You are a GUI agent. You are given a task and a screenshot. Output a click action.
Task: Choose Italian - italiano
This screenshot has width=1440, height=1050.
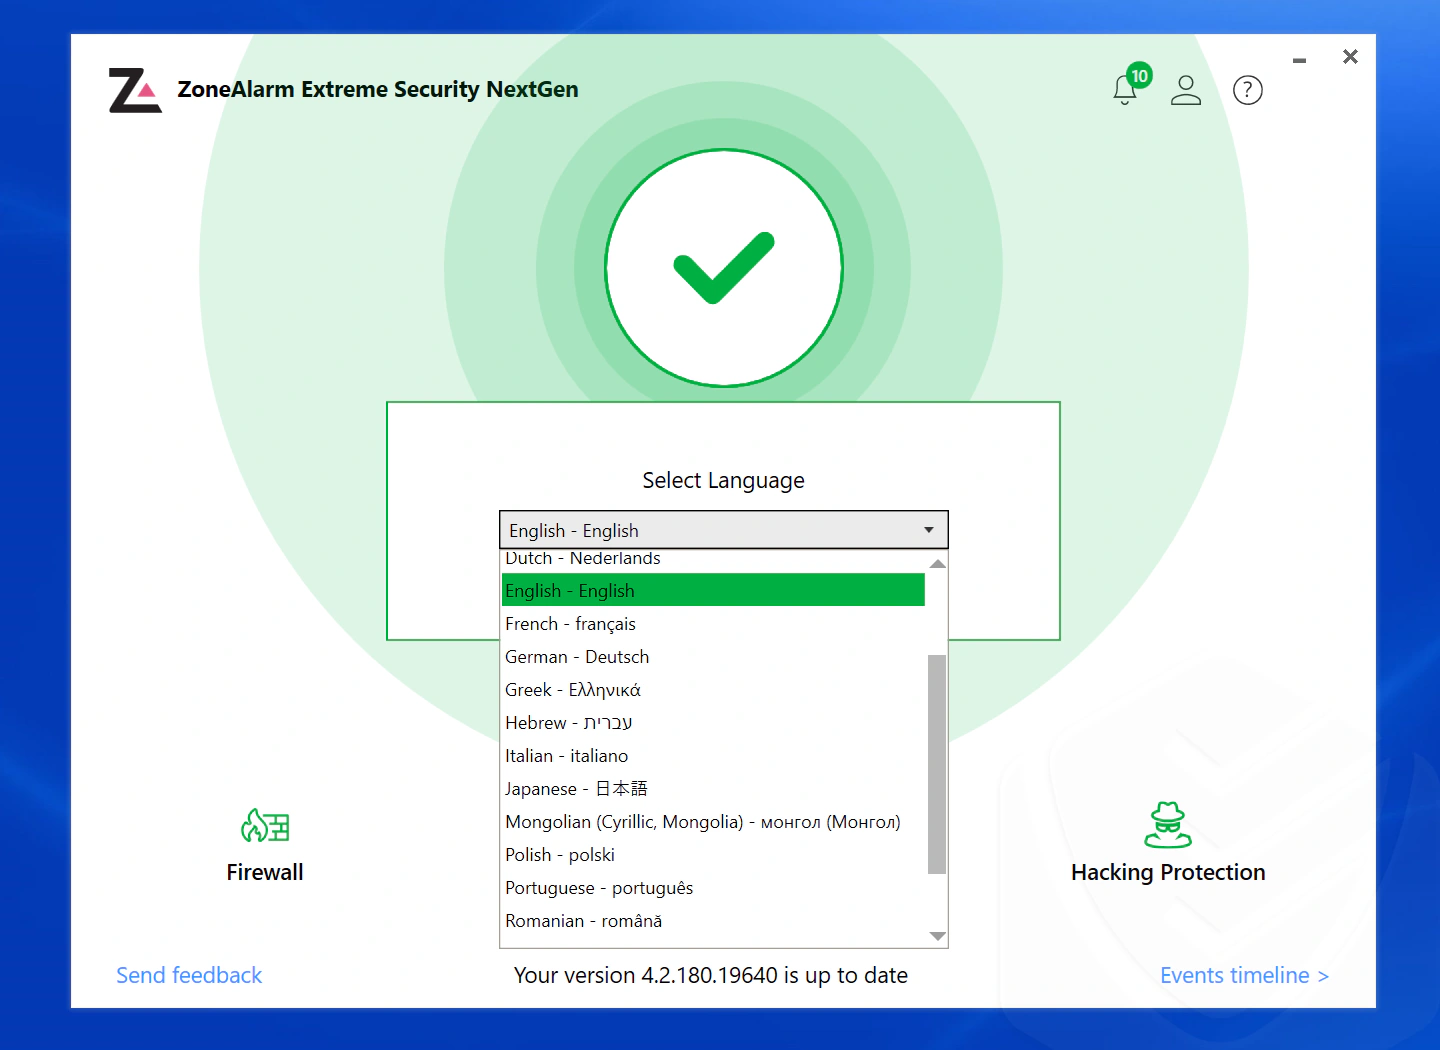coord(713,756)
